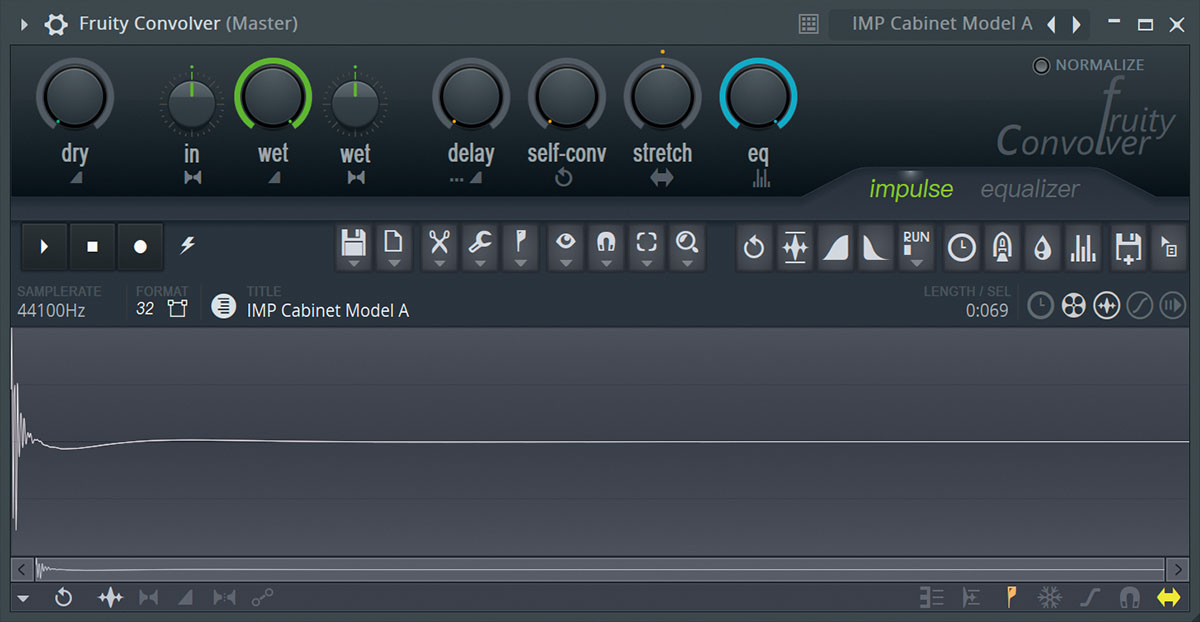Go to the previous preset arrow

click(x=1052, y=23)
